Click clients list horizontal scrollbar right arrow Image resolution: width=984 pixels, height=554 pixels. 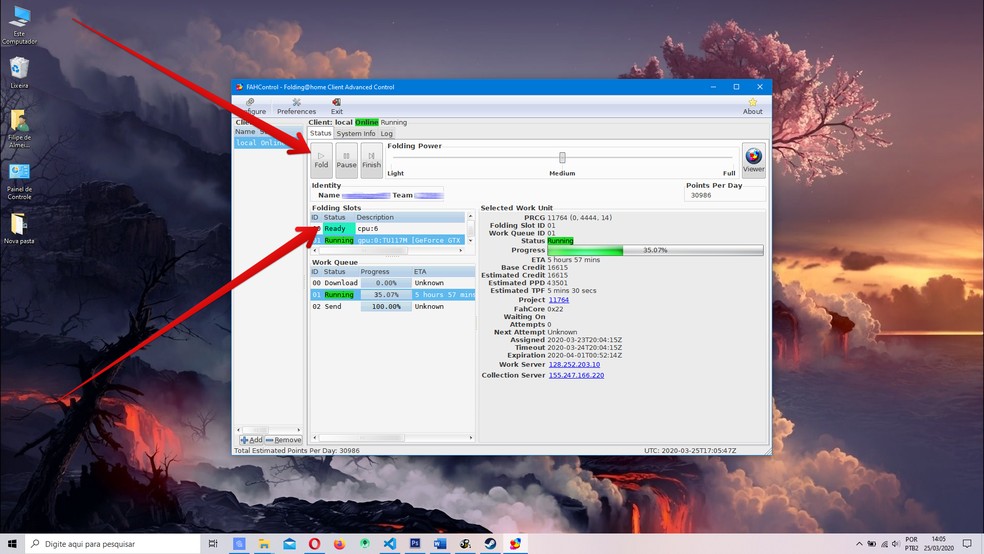[x=299, y=430]
